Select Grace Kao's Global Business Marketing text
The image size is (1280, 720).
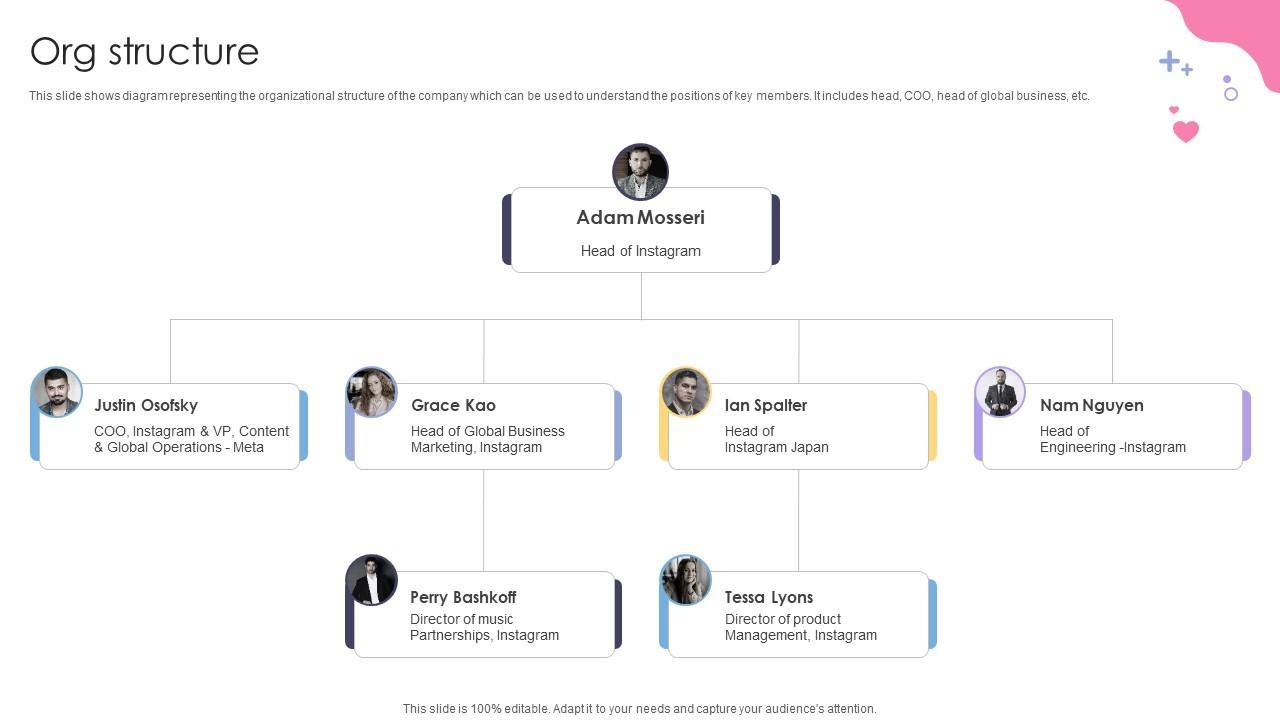coord(488,439)
